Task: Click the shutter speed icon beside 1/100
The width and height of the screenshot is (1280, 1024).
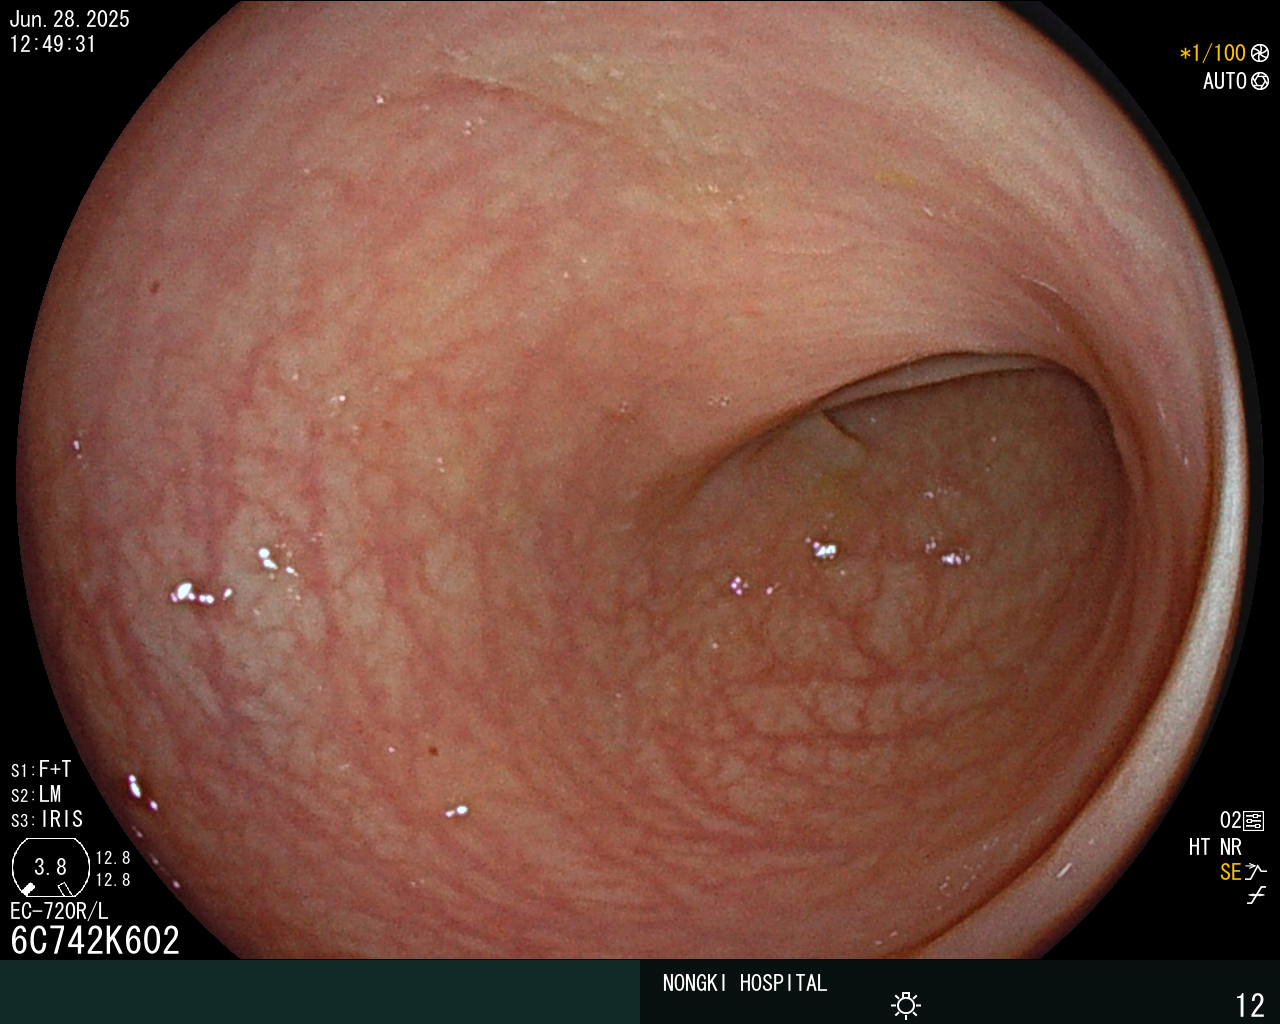Action: [1259, 54]
